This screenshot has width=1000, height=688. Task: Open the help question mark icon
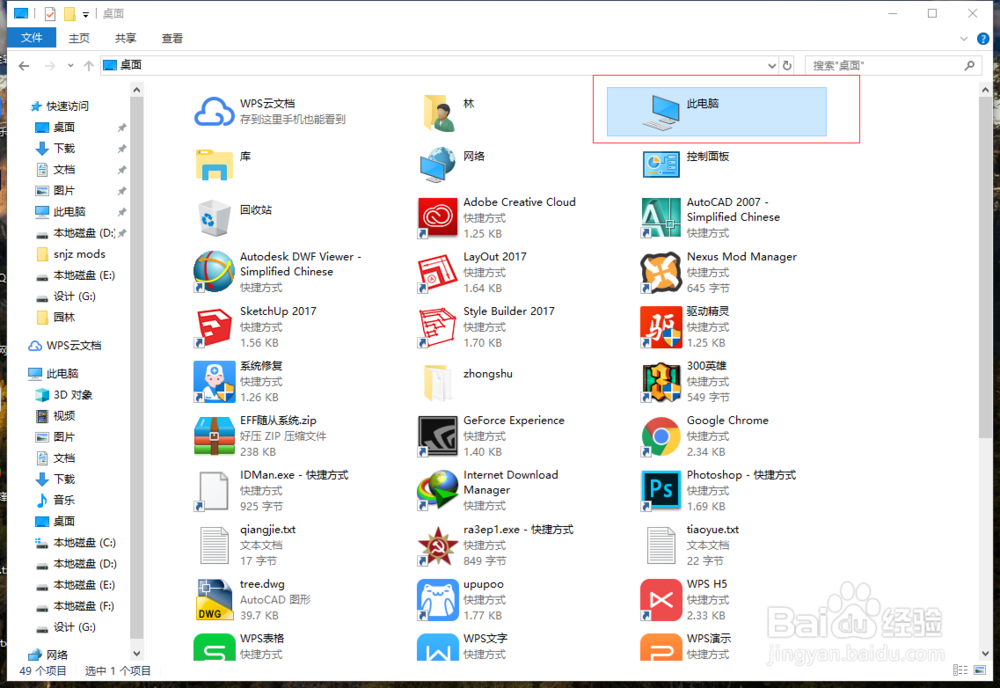click(983, 39)
